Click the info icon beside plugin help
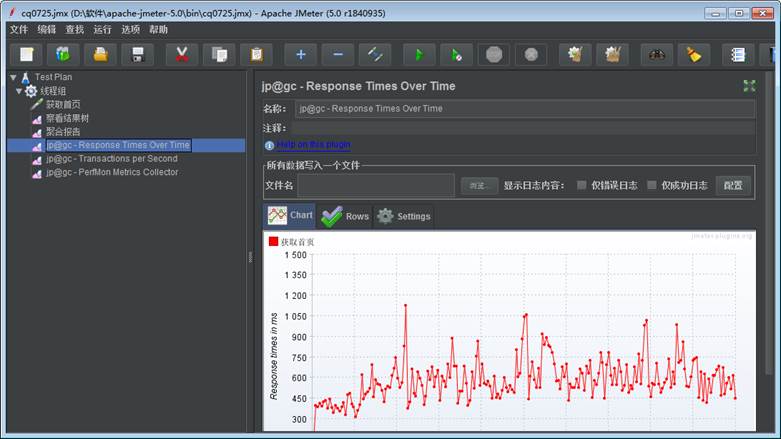 (269, 145)
